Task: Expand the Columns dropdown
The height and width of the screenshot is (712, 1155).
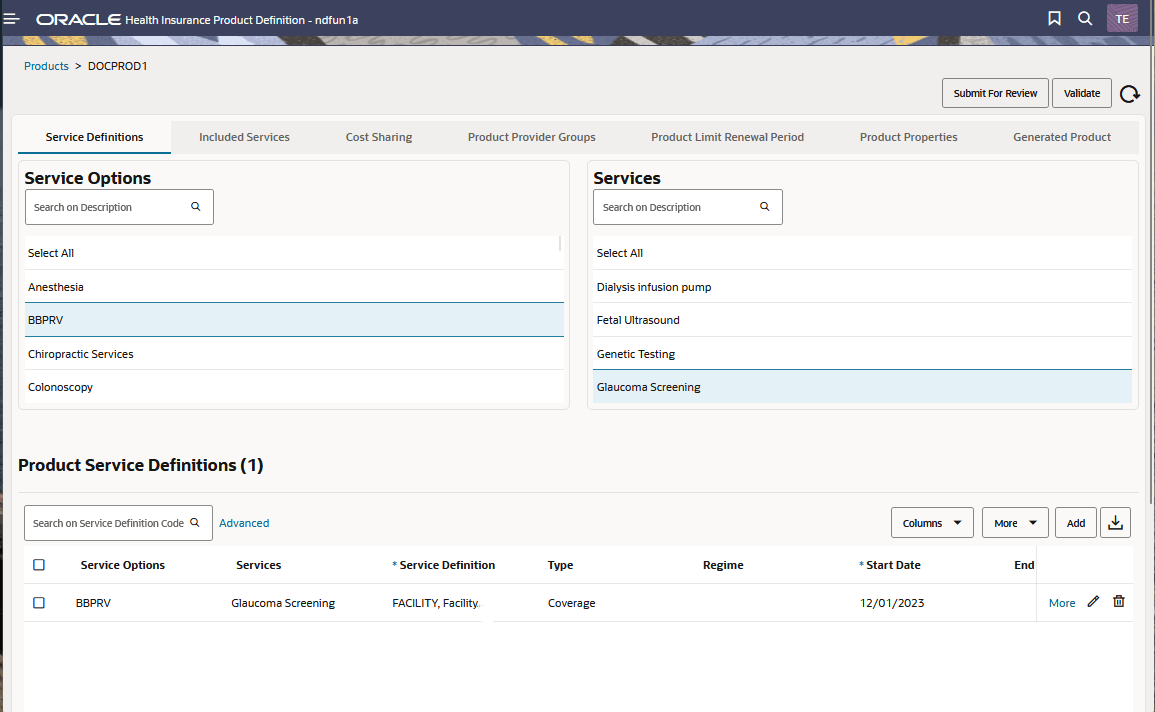Action: 932,523
